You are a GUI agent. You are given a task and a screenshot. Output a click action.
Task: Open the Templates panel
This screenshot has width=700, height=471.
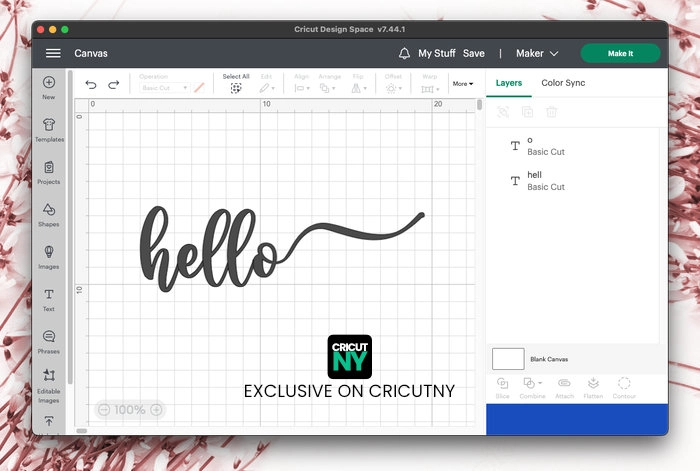tap(49, 130)
